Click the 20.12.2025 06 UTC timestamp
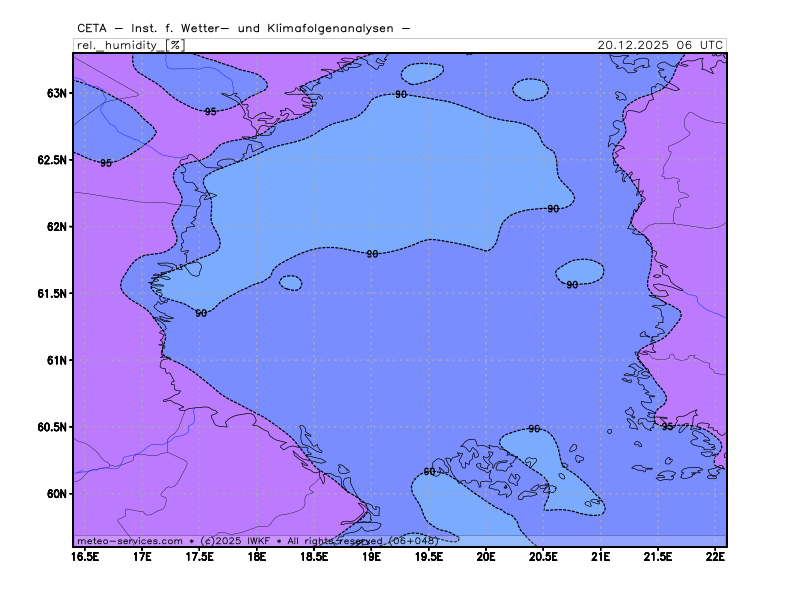The height and width of the screenshot is (600, 800). [660, 45]
